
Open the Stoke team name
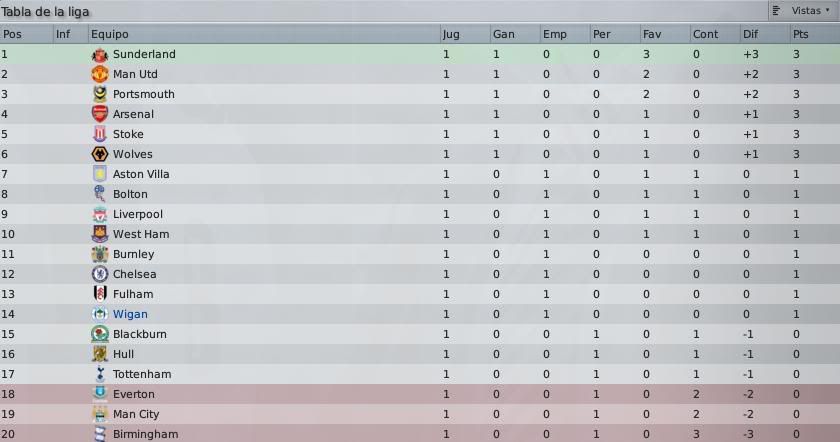pyautogui.click(x=128, y=134)
